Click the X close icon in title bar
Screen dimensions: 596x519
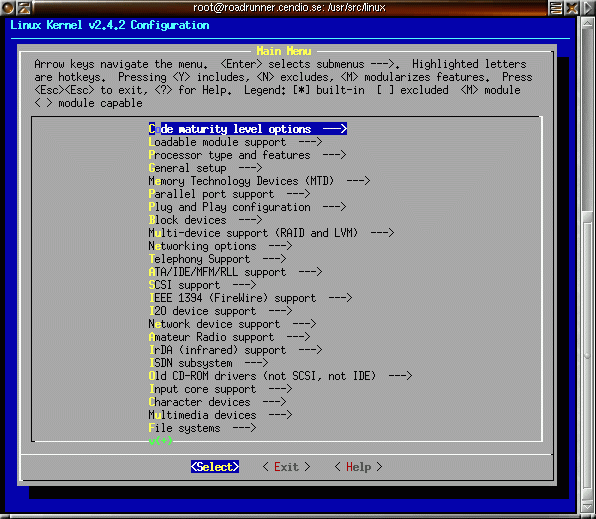[572, 7]
